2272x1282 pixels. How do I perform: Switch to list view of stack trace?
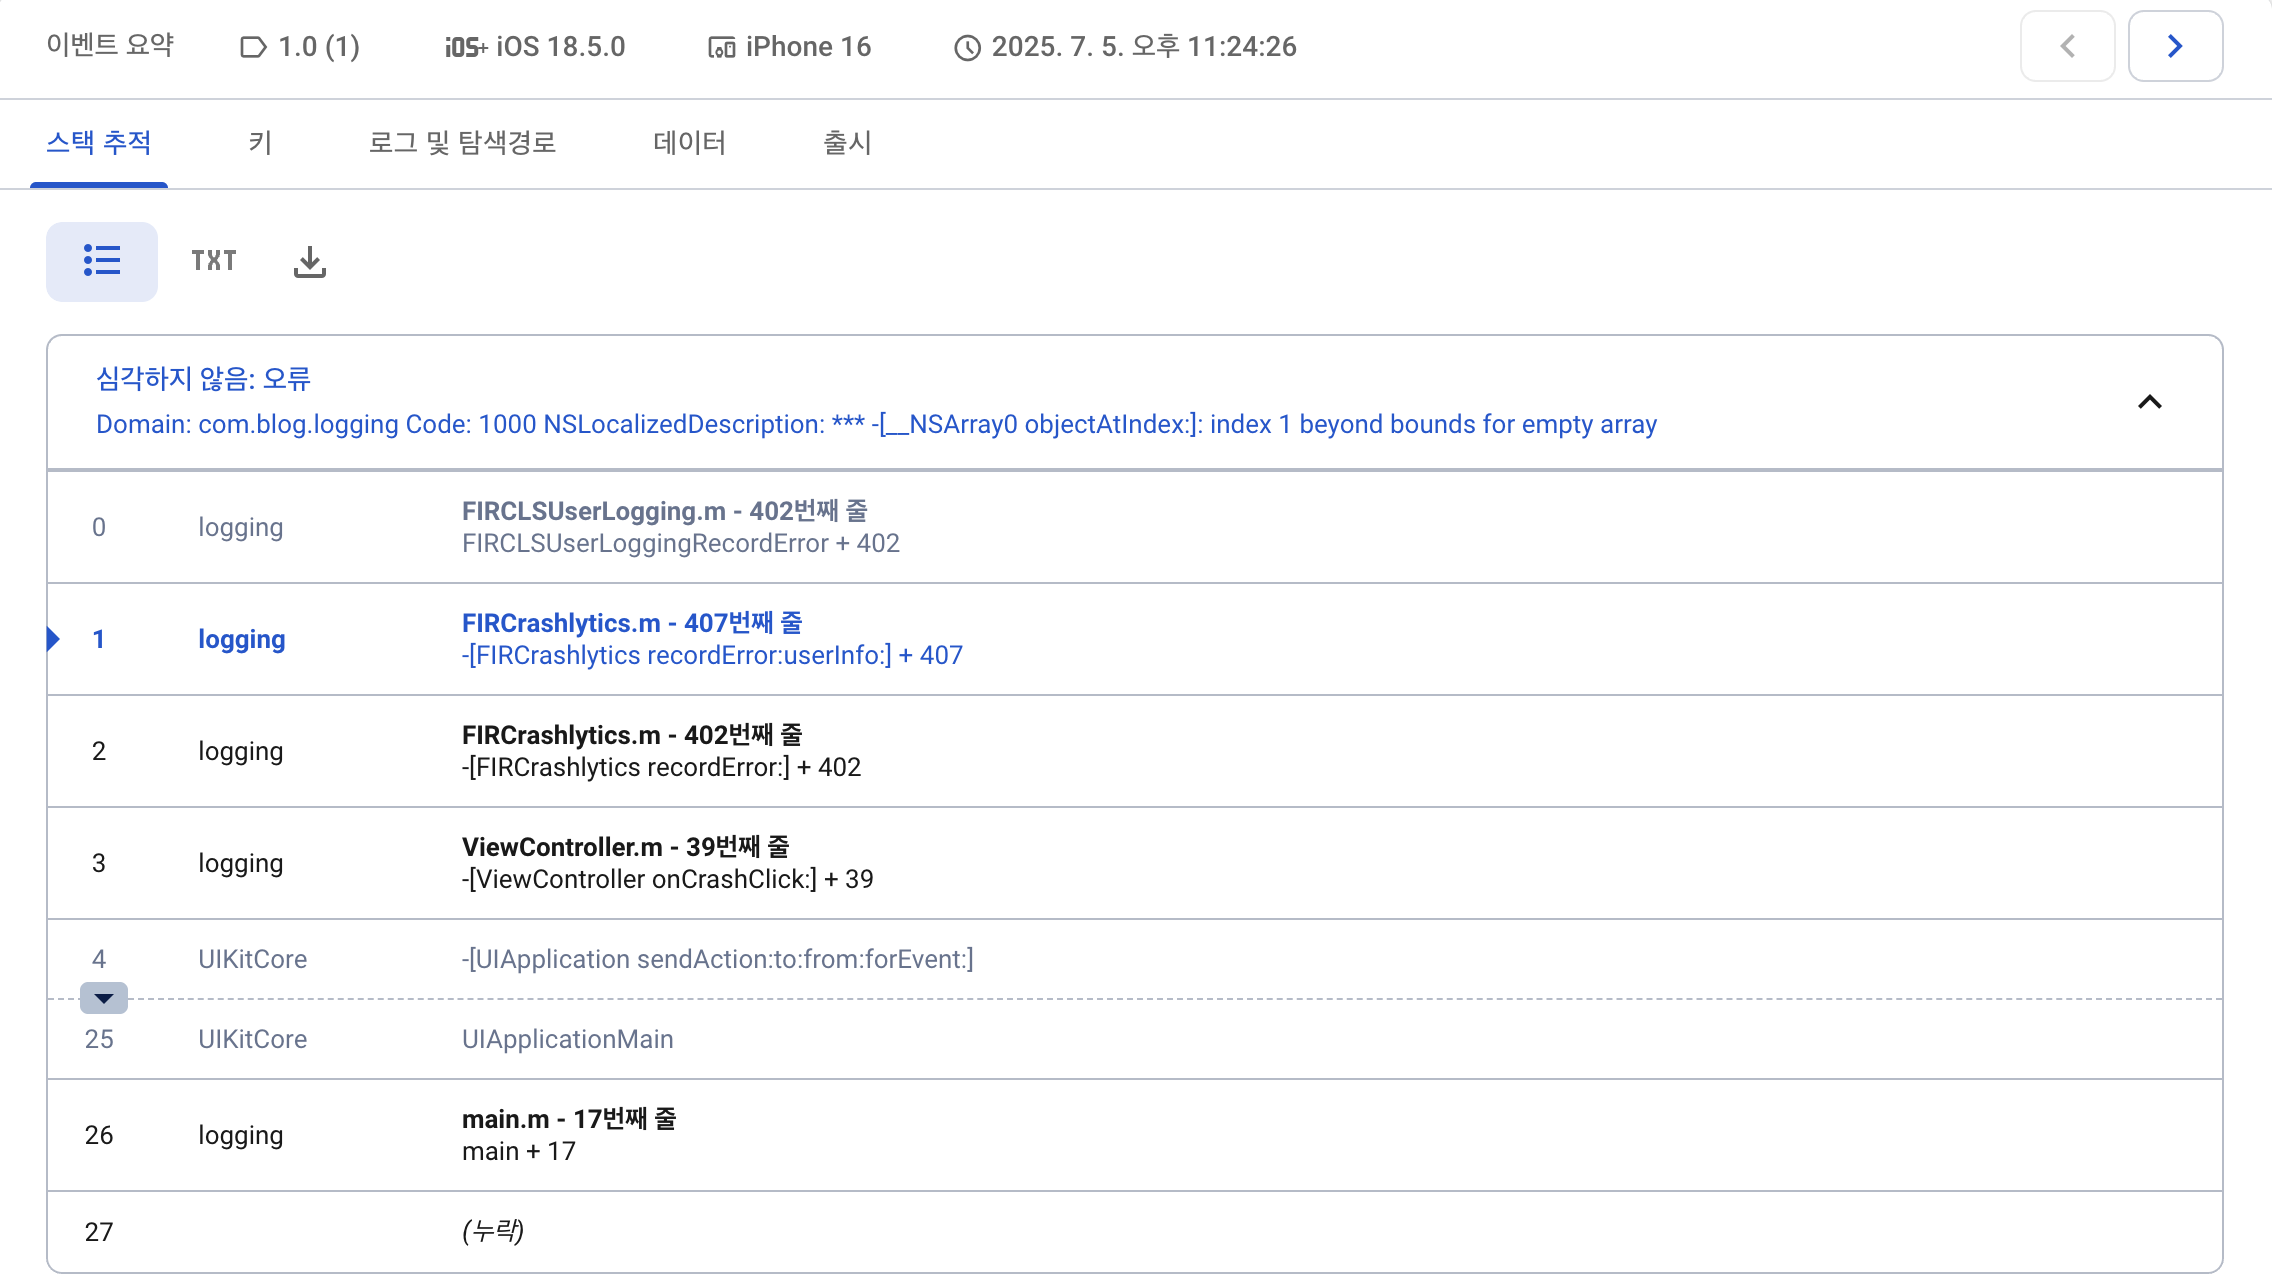tap(101, 261)
